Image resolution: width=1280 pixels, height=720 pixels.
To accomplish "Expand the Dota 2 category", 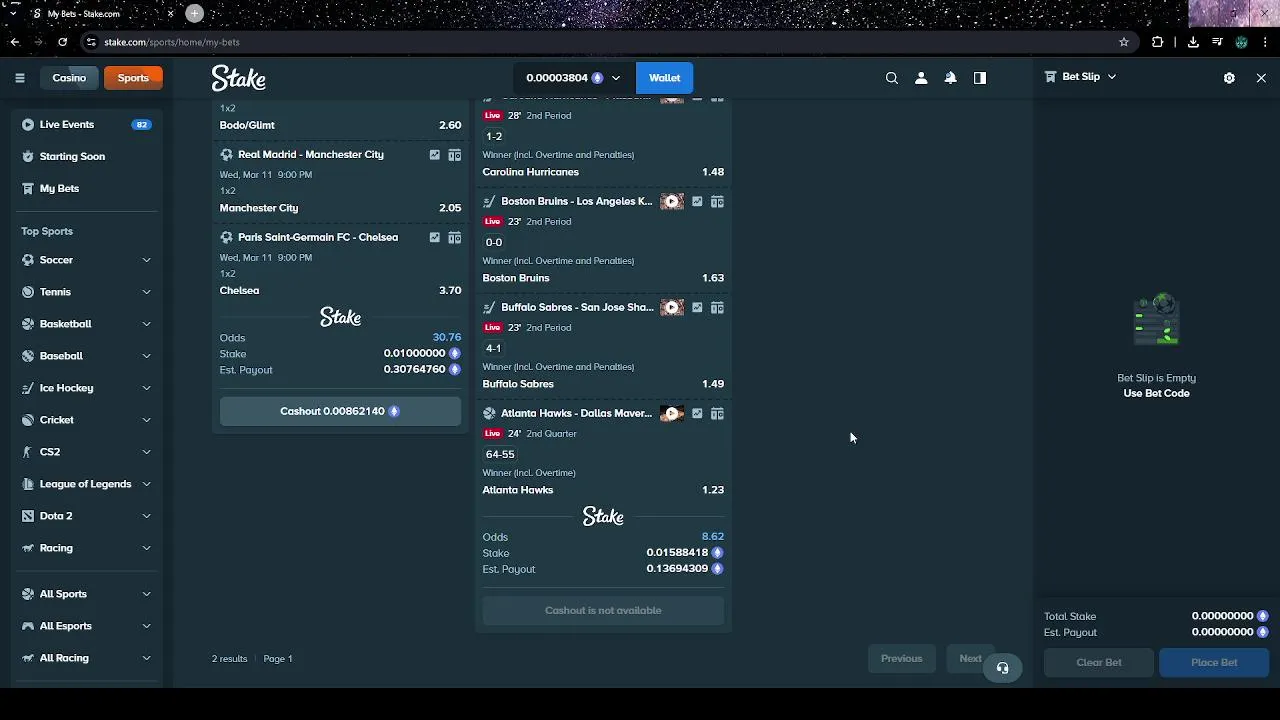I will tap(146, 516).
